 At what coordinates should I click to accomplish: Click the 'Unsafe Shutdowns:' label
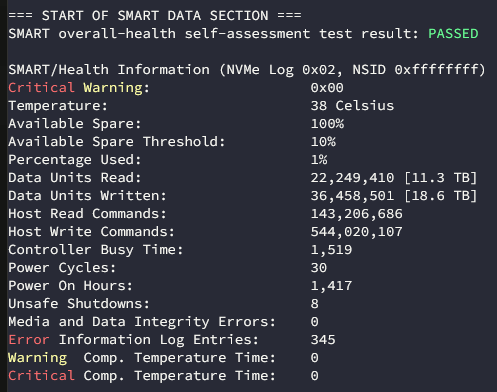79,304
